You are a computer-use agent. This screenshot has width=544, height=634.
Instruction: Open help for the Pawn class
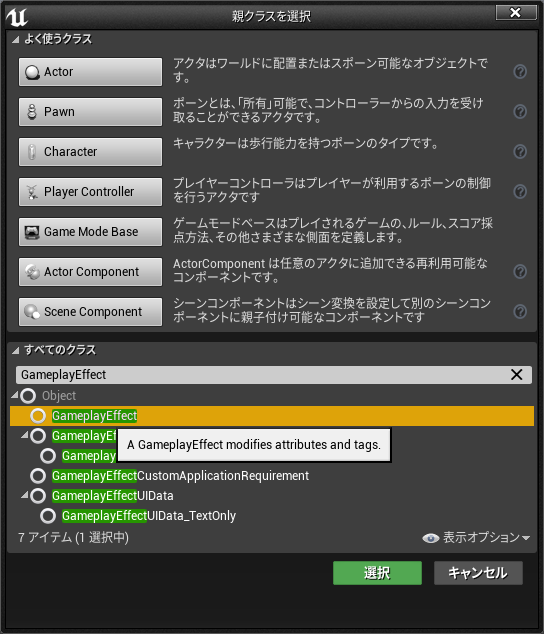pyautogui.click(x=520, y=111)
